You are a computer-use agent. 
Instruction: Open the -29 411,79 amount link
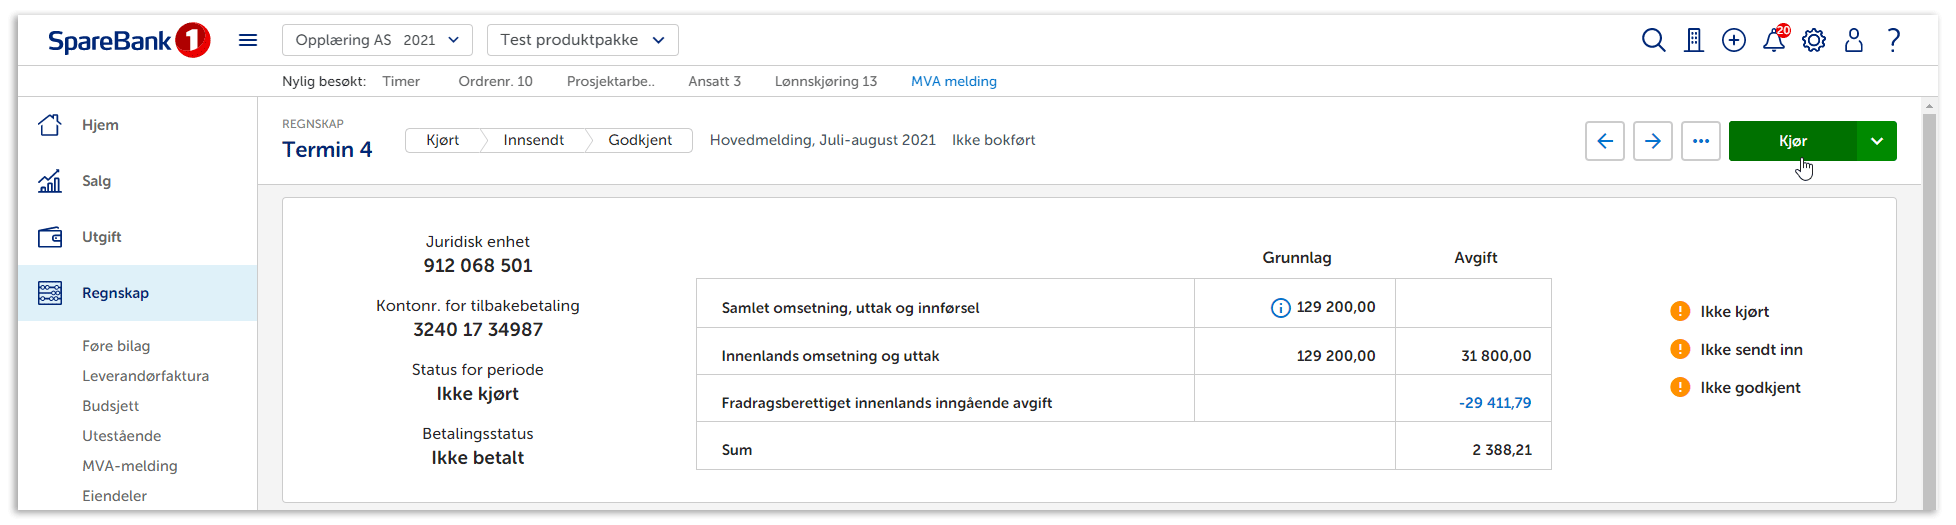(x=1494, y=403)
